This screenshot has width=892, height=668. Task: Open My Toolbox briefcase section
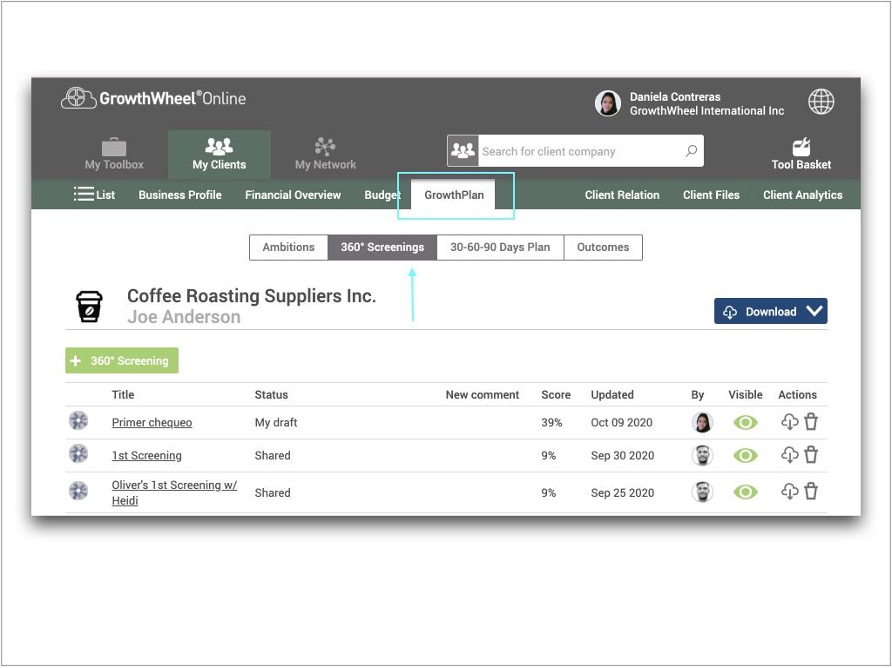[x=114, y=154]
